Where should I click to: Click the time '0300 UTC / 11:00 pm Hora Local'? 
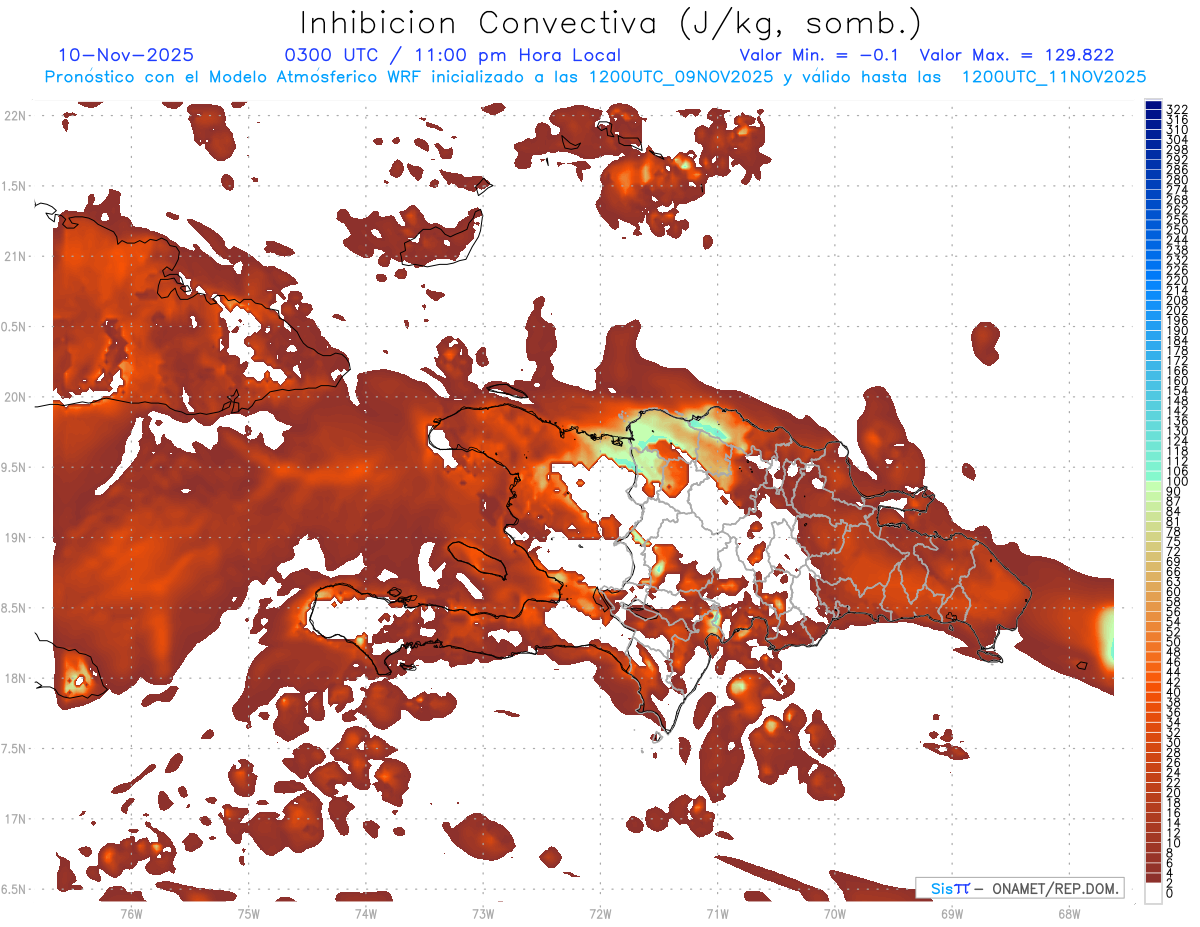point(452,56)
